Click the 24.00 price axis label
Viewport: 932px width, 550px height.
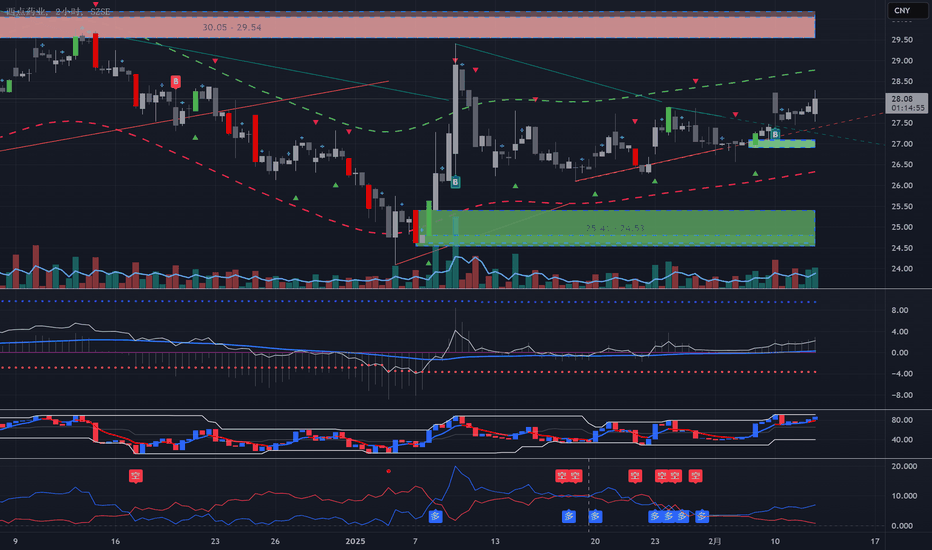902,269
